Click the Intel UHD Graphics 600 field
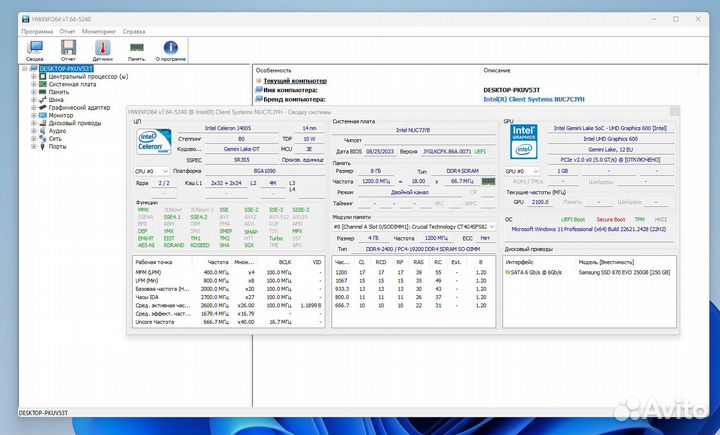720x435 pixels. click(x=610, y=139)
